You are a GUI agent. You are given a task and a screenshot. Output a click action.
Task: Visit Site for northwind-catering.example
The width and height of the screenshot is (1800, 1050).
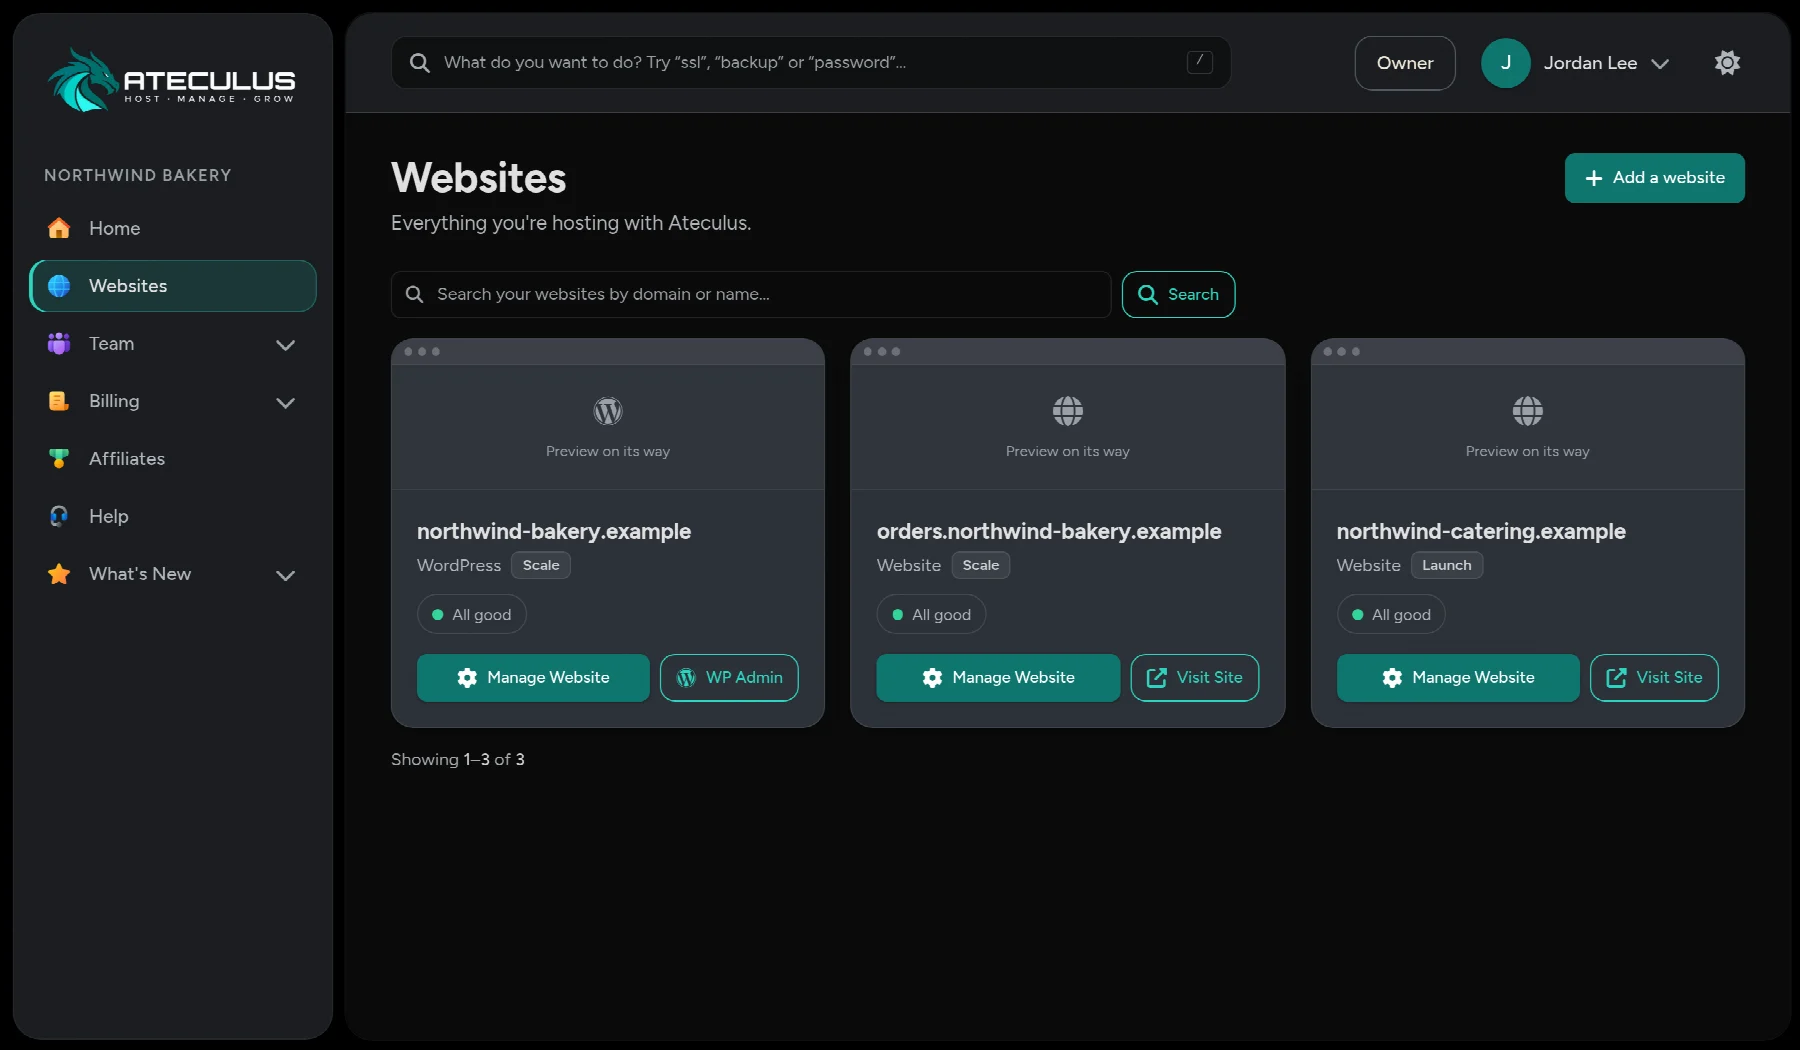(1654, 678)
